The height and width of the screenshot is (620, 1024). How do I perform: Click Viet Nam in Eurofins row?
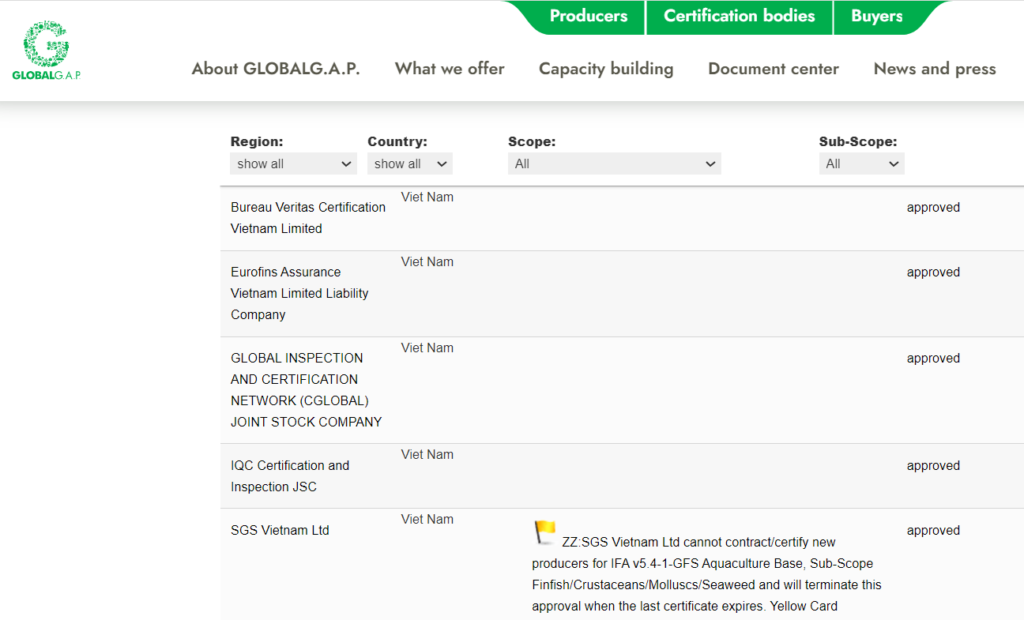pyautogui.click(x=427, y=261)
